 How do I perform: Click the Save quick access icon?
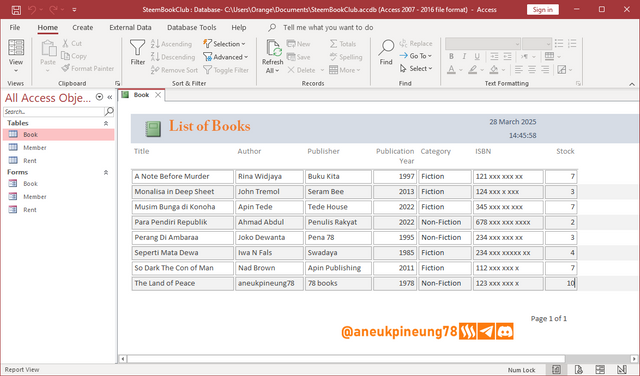tap(16, 10)
